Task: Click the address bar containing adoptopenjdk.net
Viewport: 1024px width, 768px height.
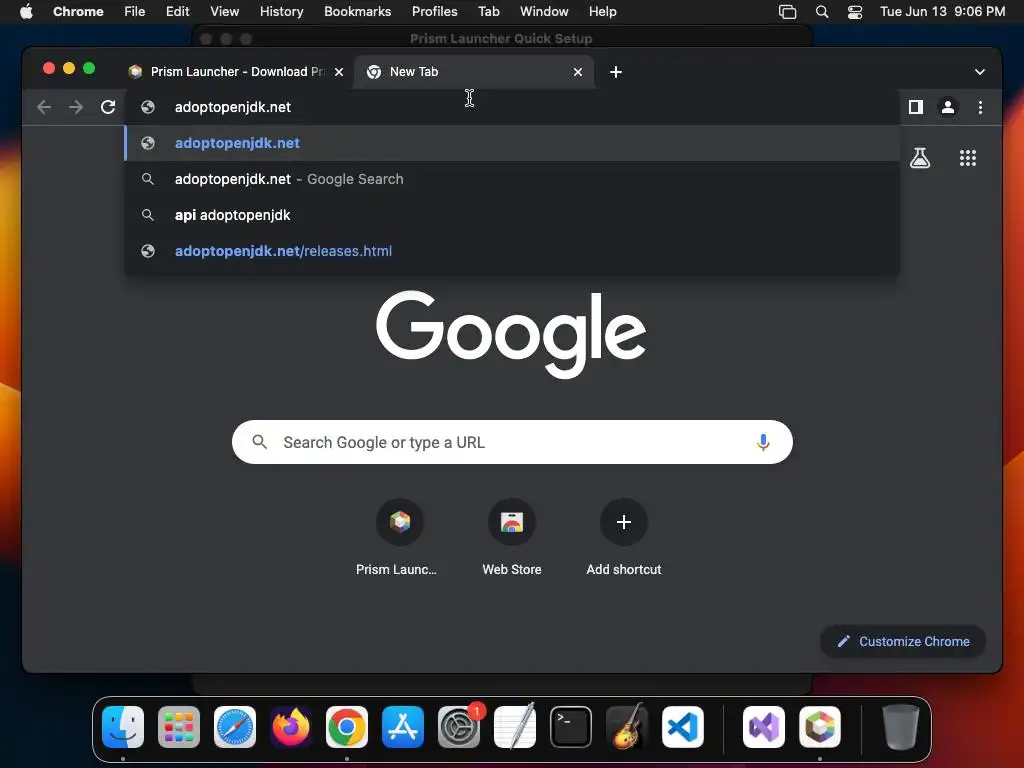Action: click(x=512, y=107)
